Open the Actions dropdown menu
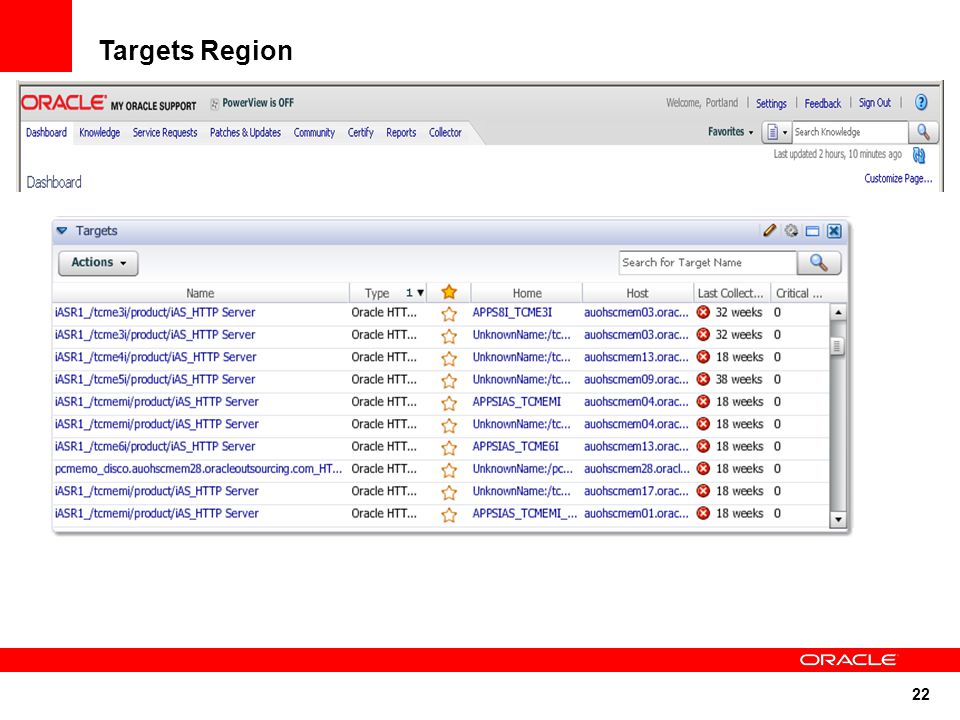960x720 pixels. (98, 263)
